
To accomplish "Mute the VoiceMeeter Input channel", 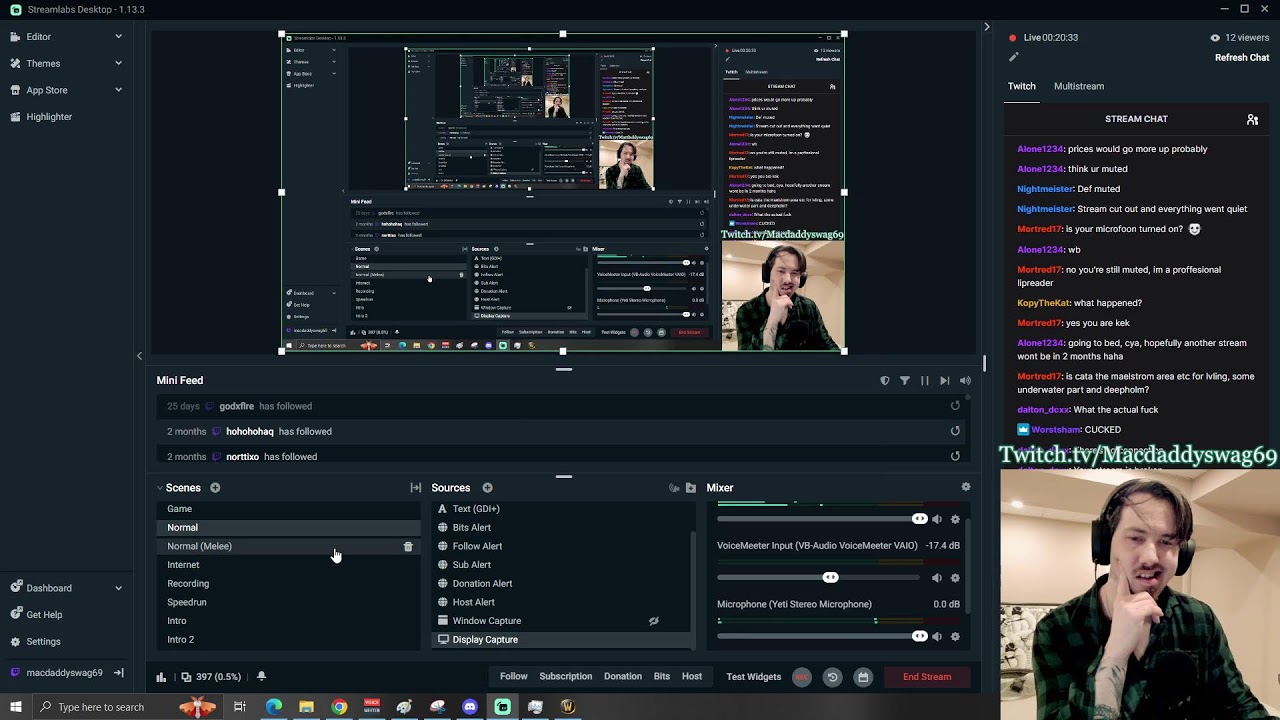I will pyautogui.click(x=937, y=578).
